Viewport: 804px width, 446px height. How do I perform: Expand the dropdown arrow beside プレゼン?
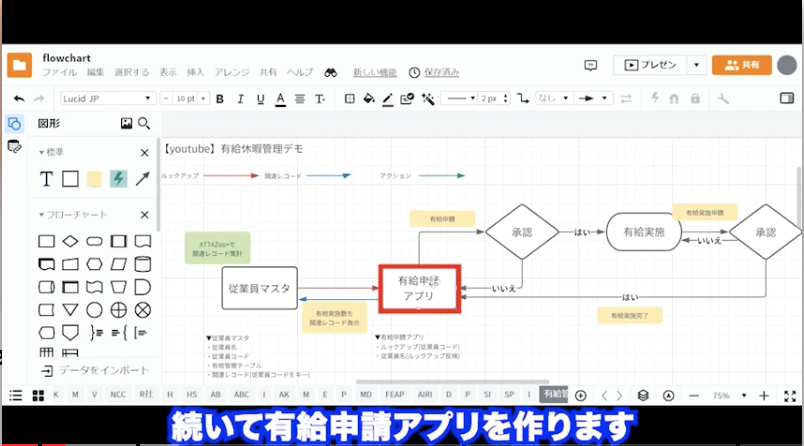point(697,64)
